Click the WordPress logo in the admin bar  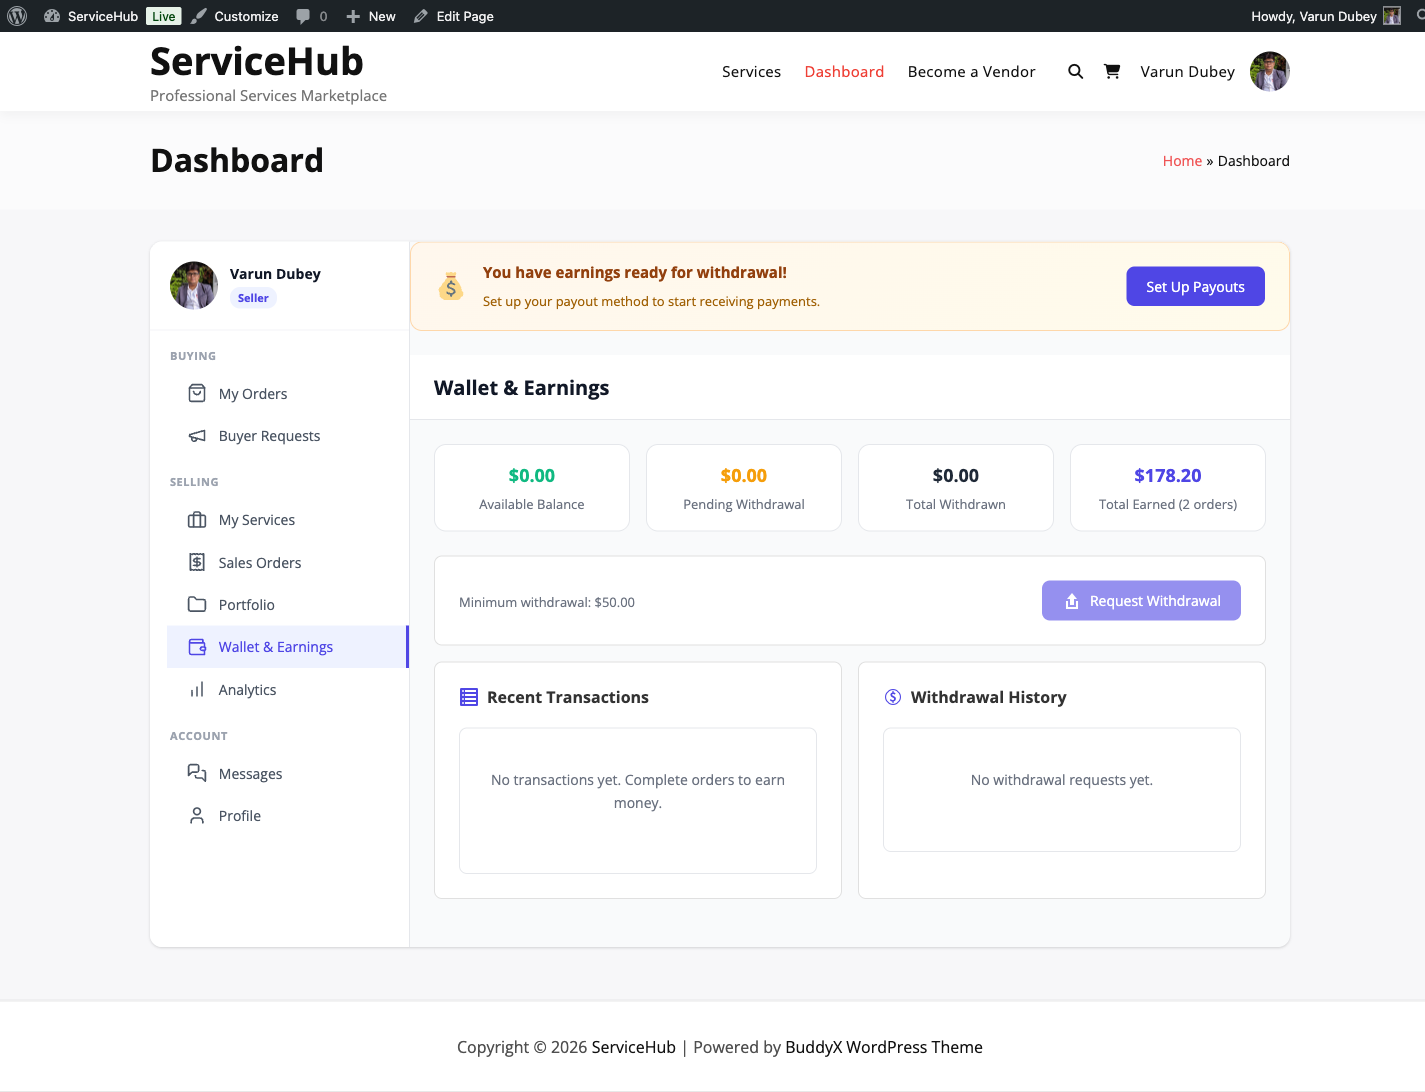(x=17, y=15)
